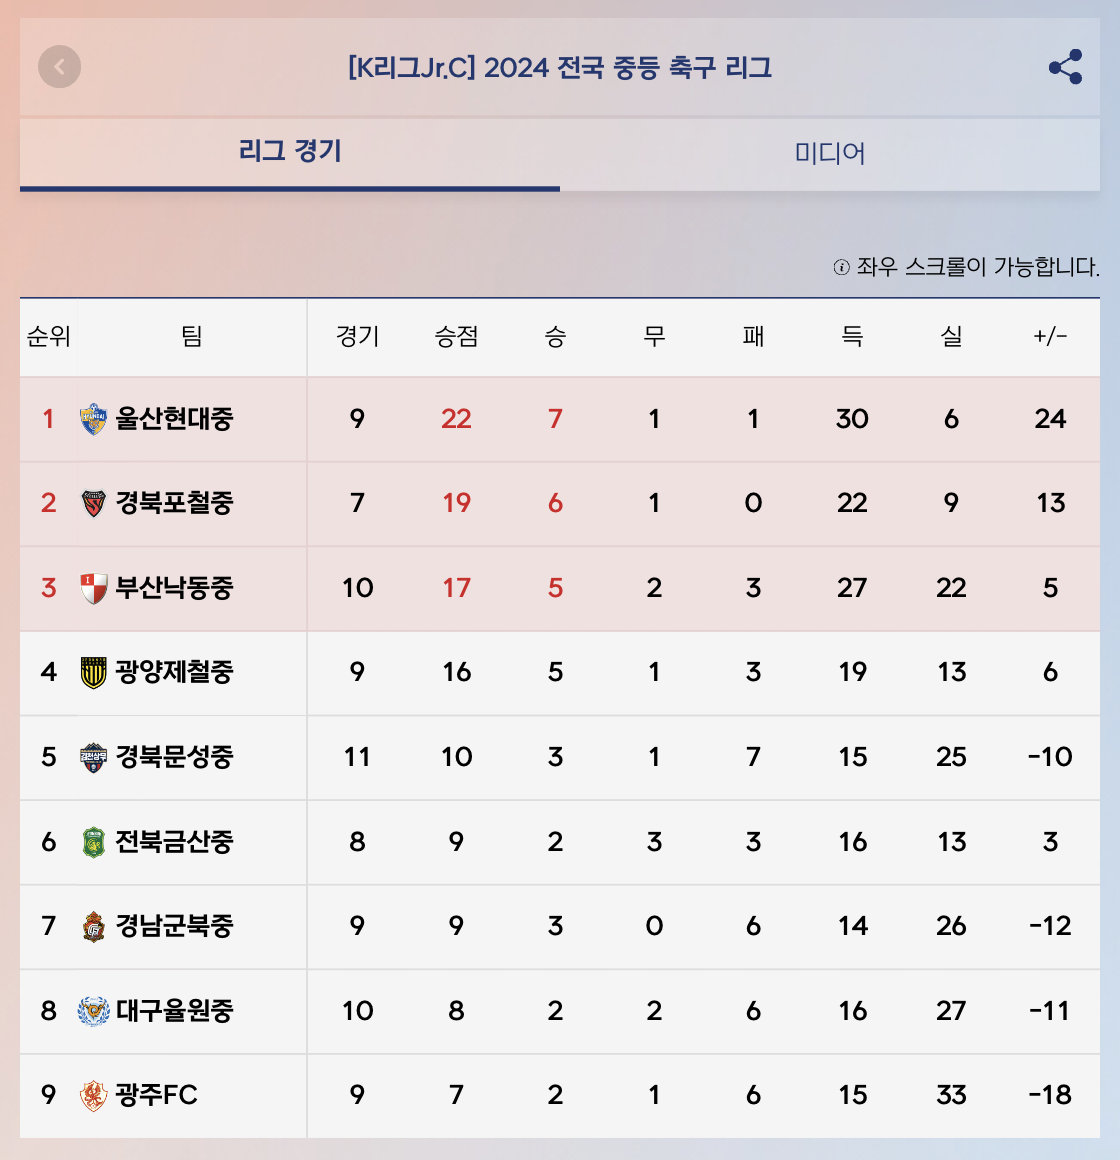Viewport: 1120px width, 1160px height.
Task: Click the 울산현대중 team crest
Action: [93, 419]
